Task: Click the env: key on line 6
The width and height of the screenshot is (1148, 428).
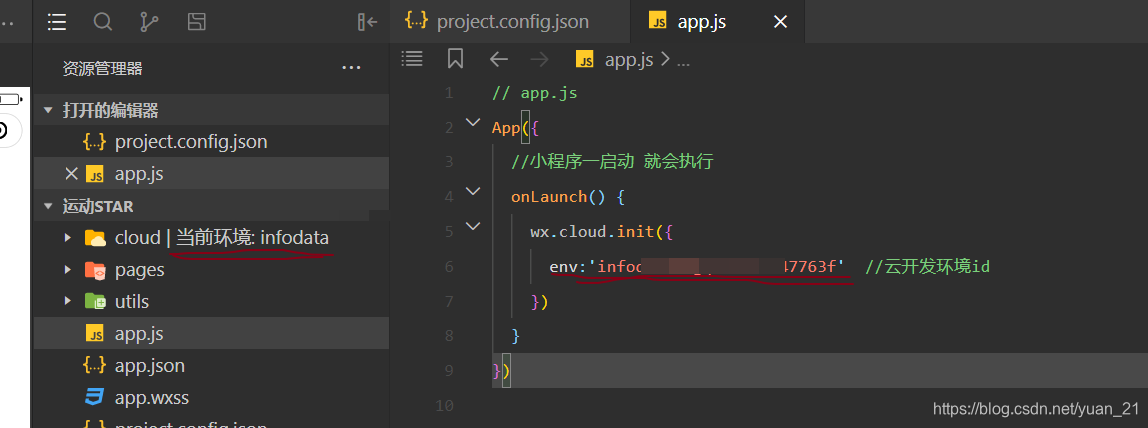Action: click(x=569, y=266)
